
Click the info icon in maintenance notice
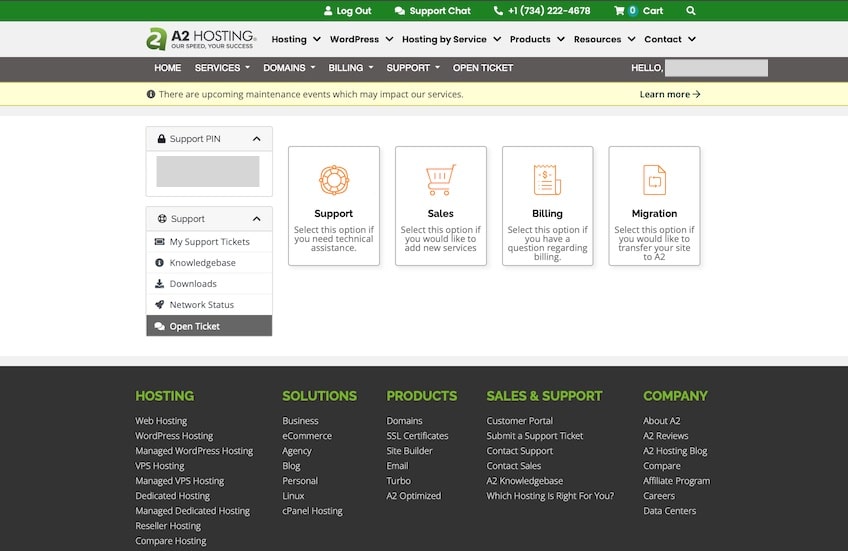tap(151, 94)
